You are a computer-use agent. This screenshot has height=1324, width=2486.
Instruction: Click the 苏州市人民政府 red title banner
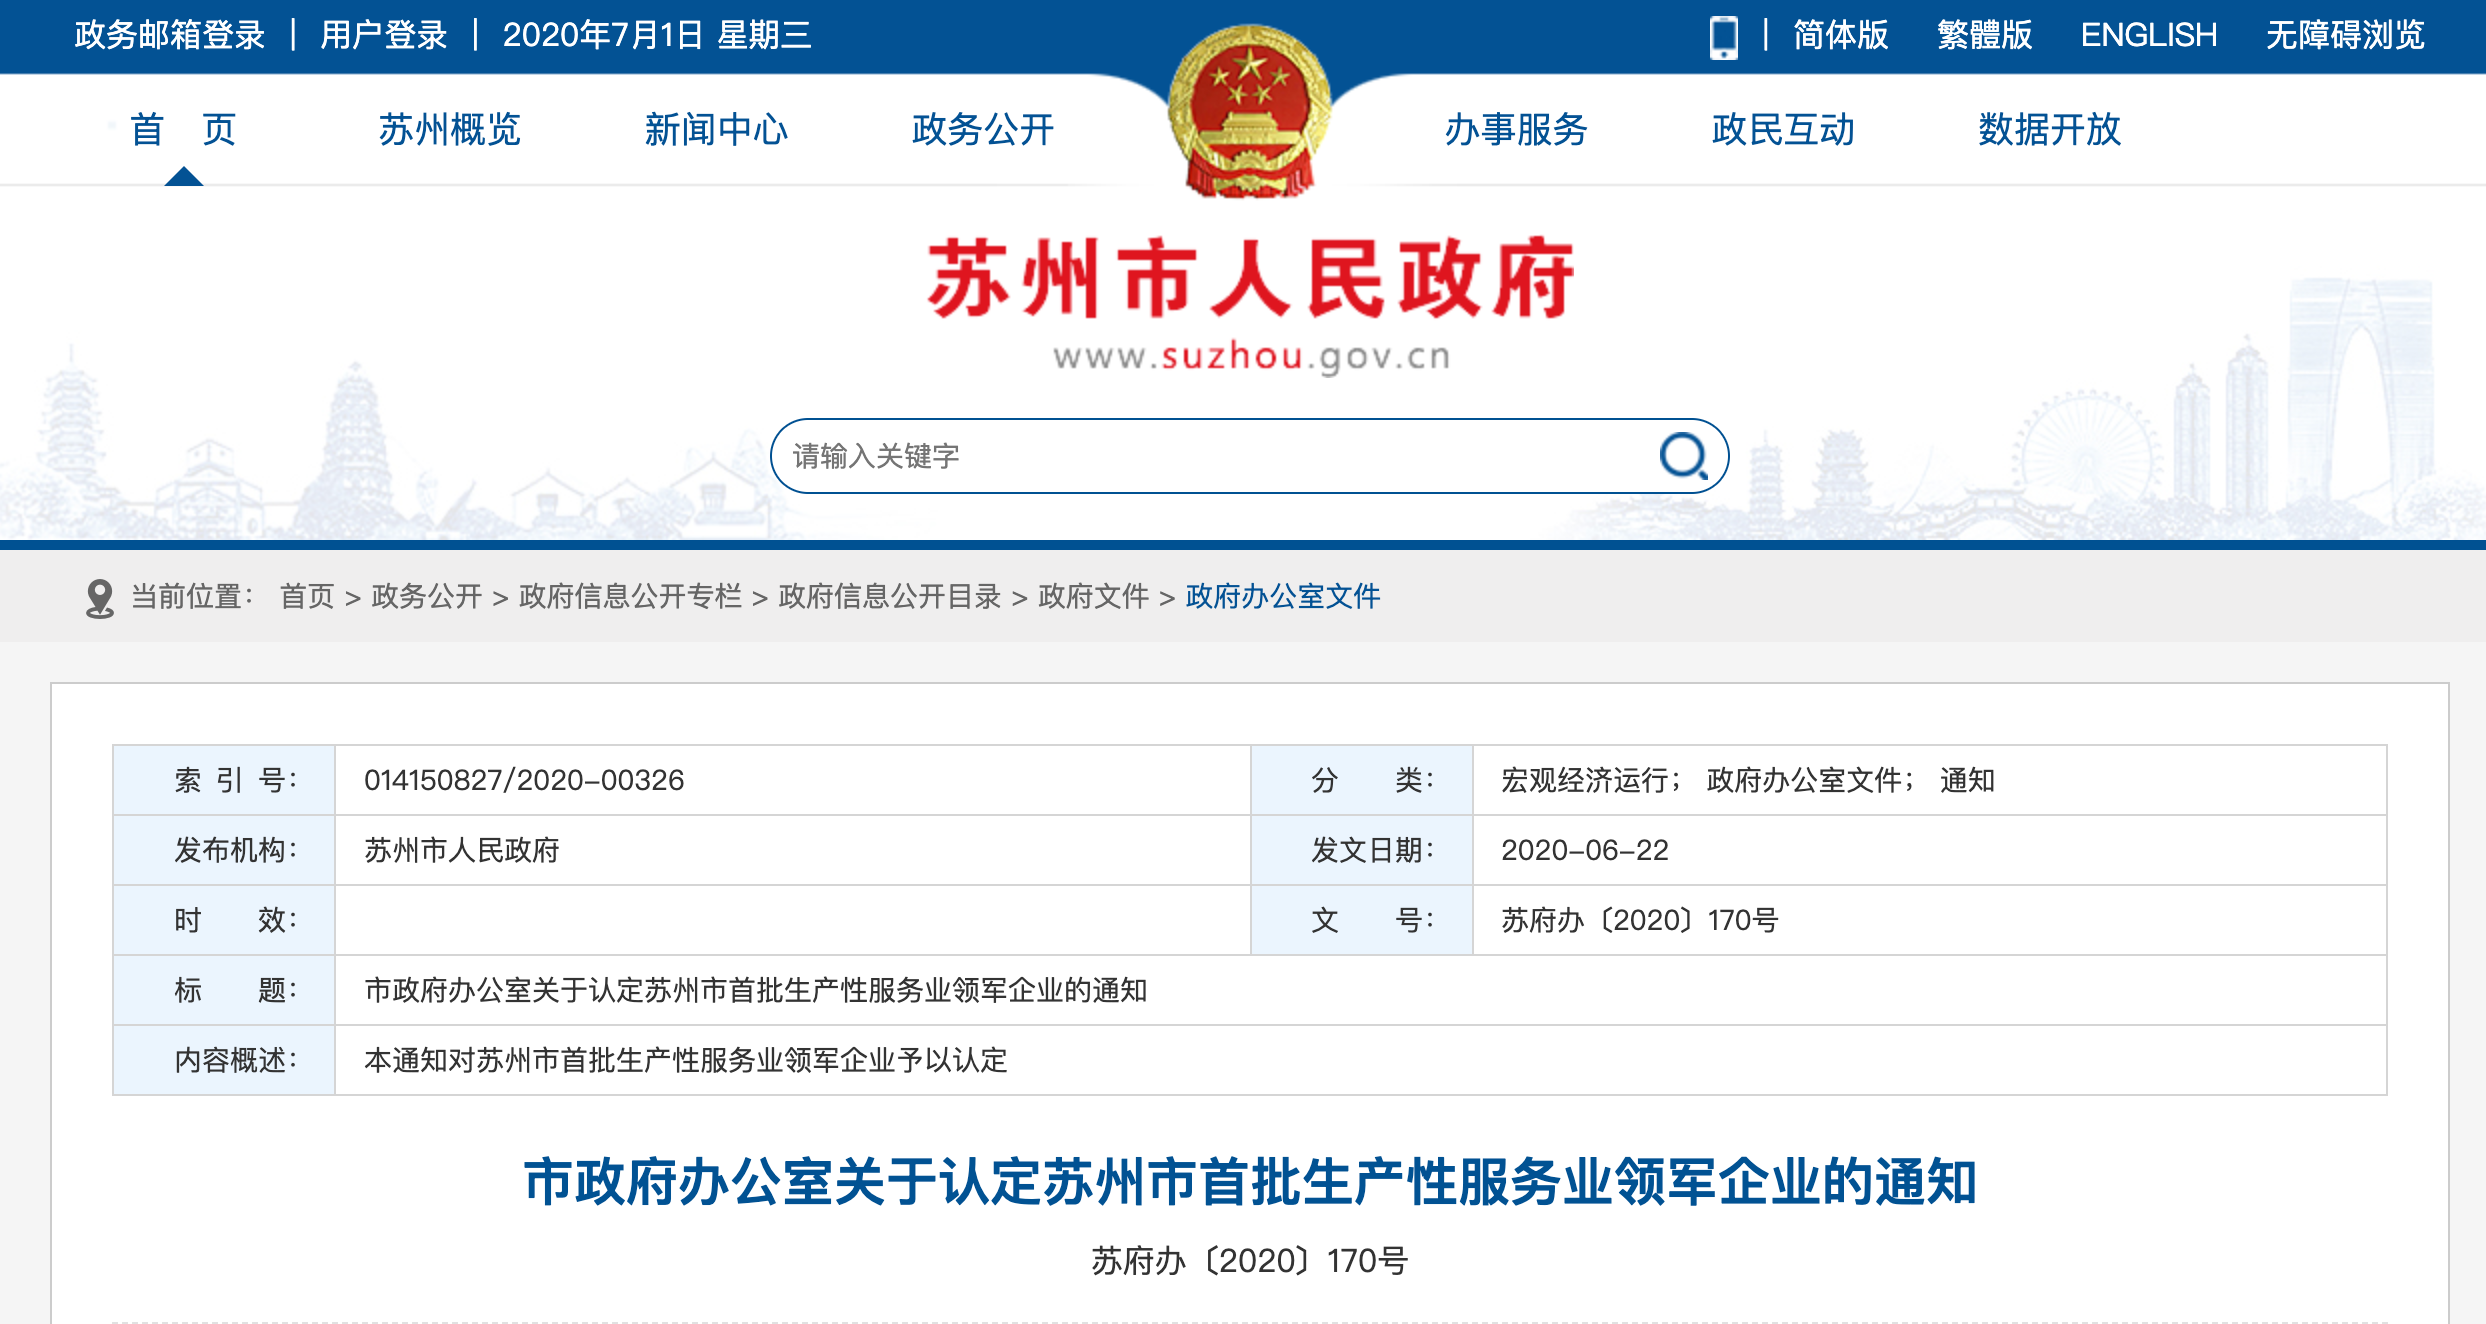(x=1250, y=279)
